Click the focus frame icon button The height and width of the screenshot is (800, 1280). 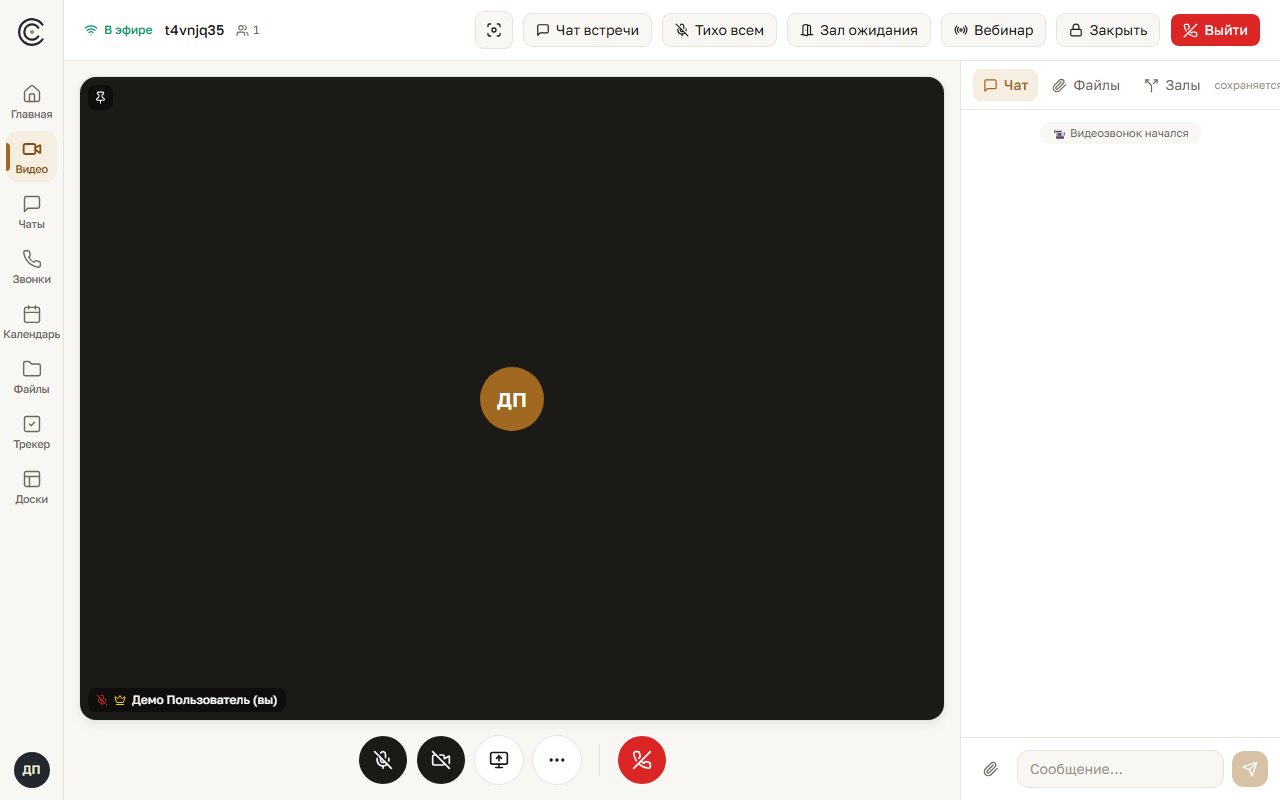point(494,30)
